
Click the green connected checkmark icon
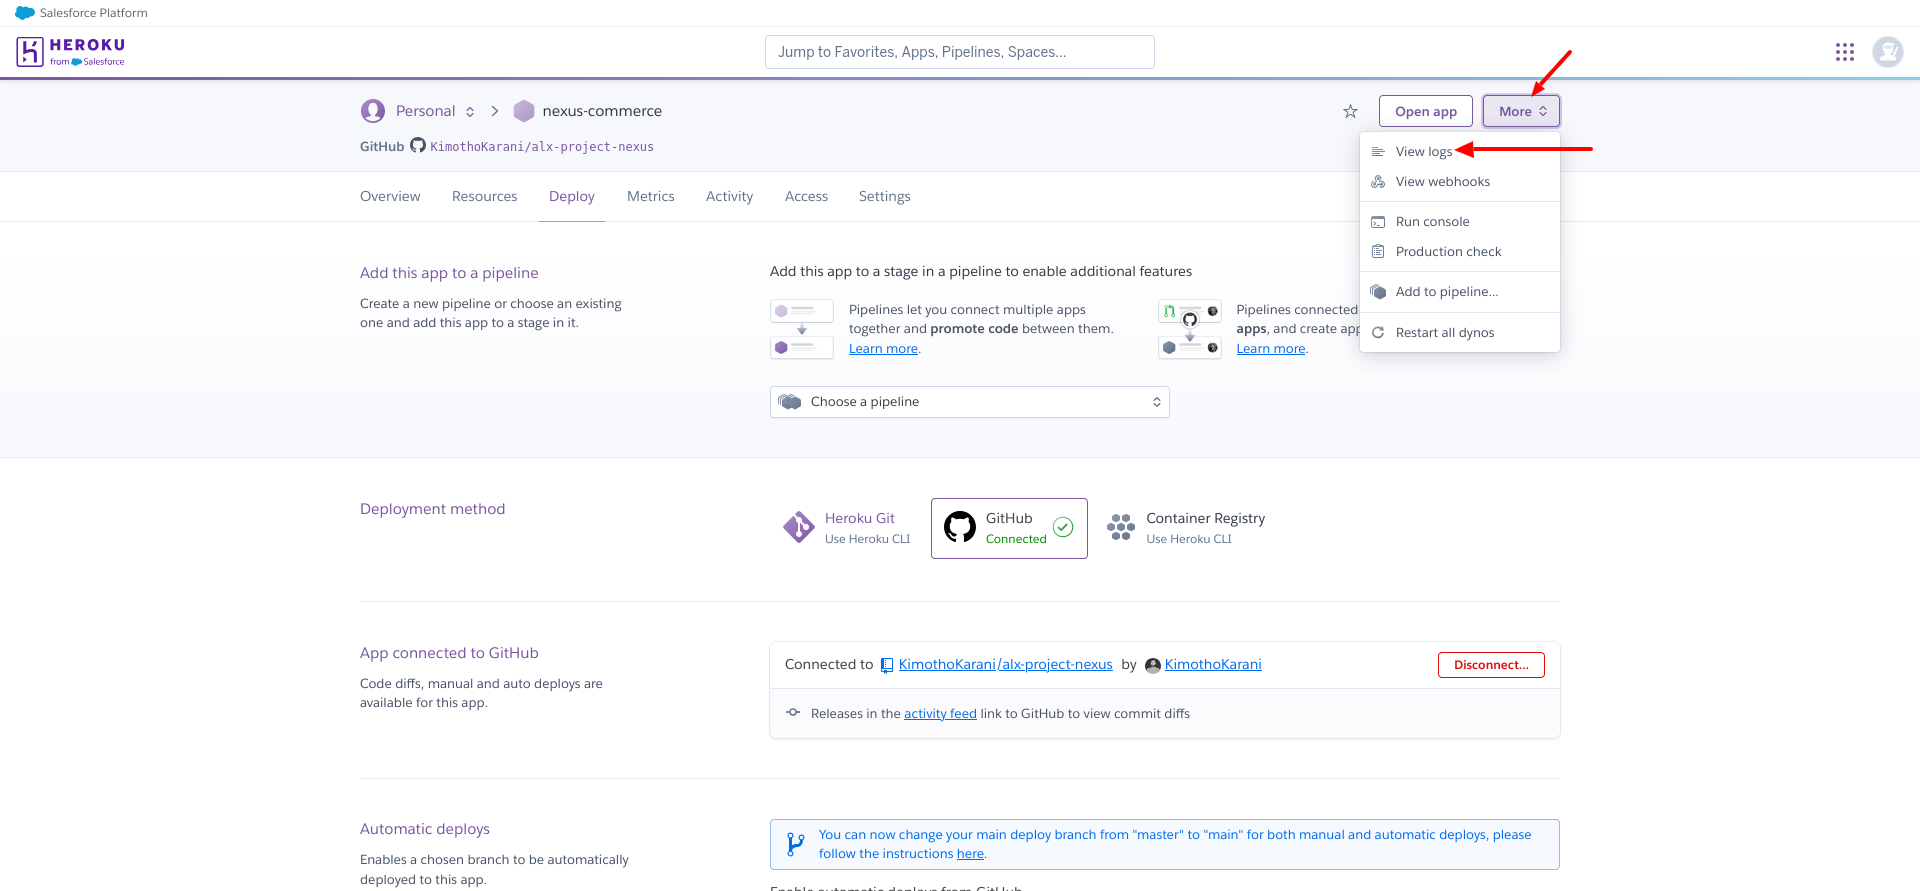click(x=1063, y=527)
